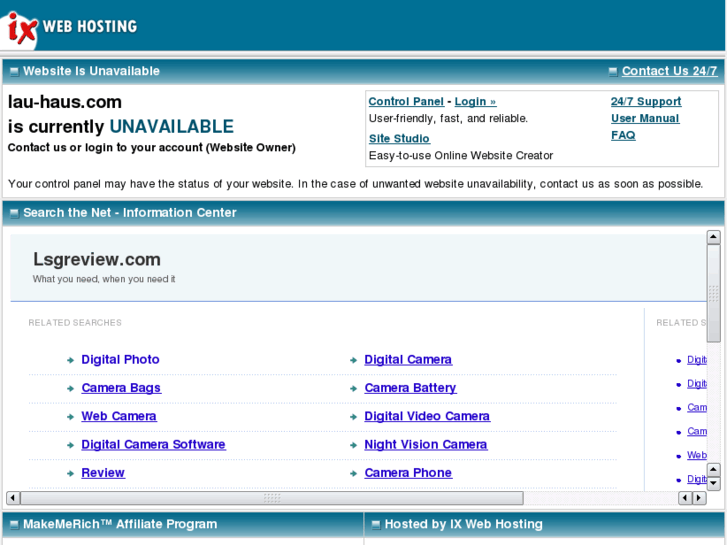This screenshot has width=727, height=545.
Task: Open the Review related search
Action: (x=103, y=473)
